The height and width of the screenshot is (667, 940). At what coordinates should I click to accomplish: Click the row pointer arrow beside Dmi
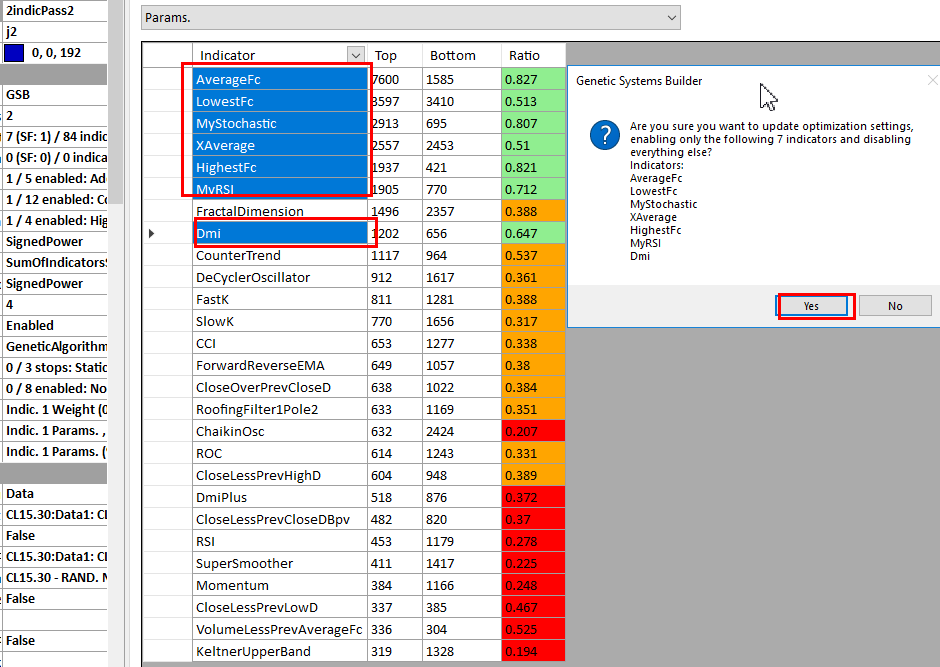pyautogui.click(x=152, y=233)
